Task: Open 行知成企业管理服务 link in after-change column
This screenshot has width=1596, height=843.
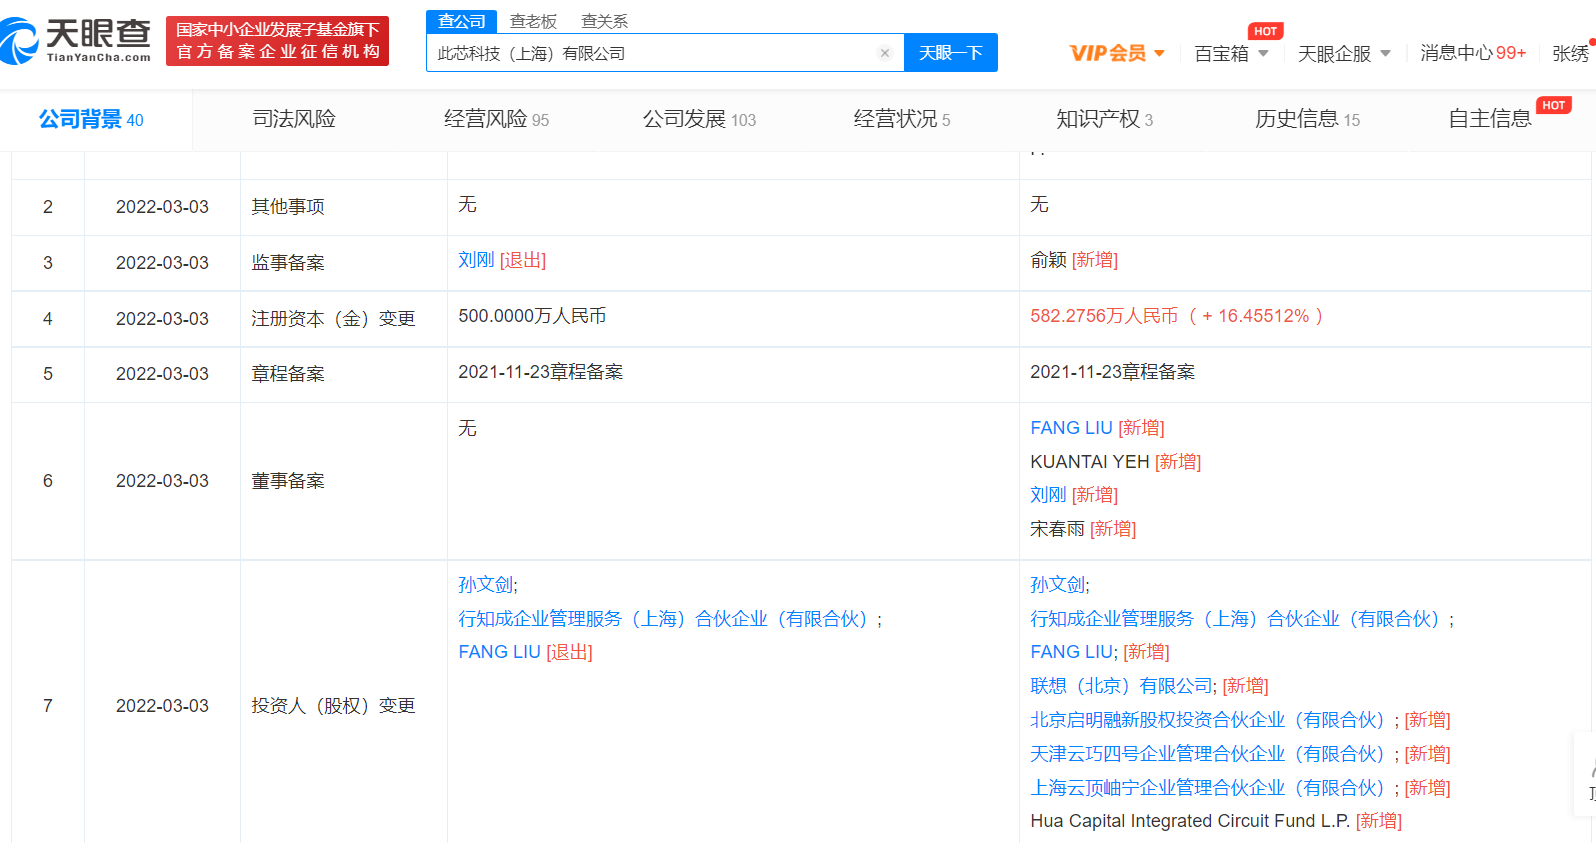Action: [1237, 619]
